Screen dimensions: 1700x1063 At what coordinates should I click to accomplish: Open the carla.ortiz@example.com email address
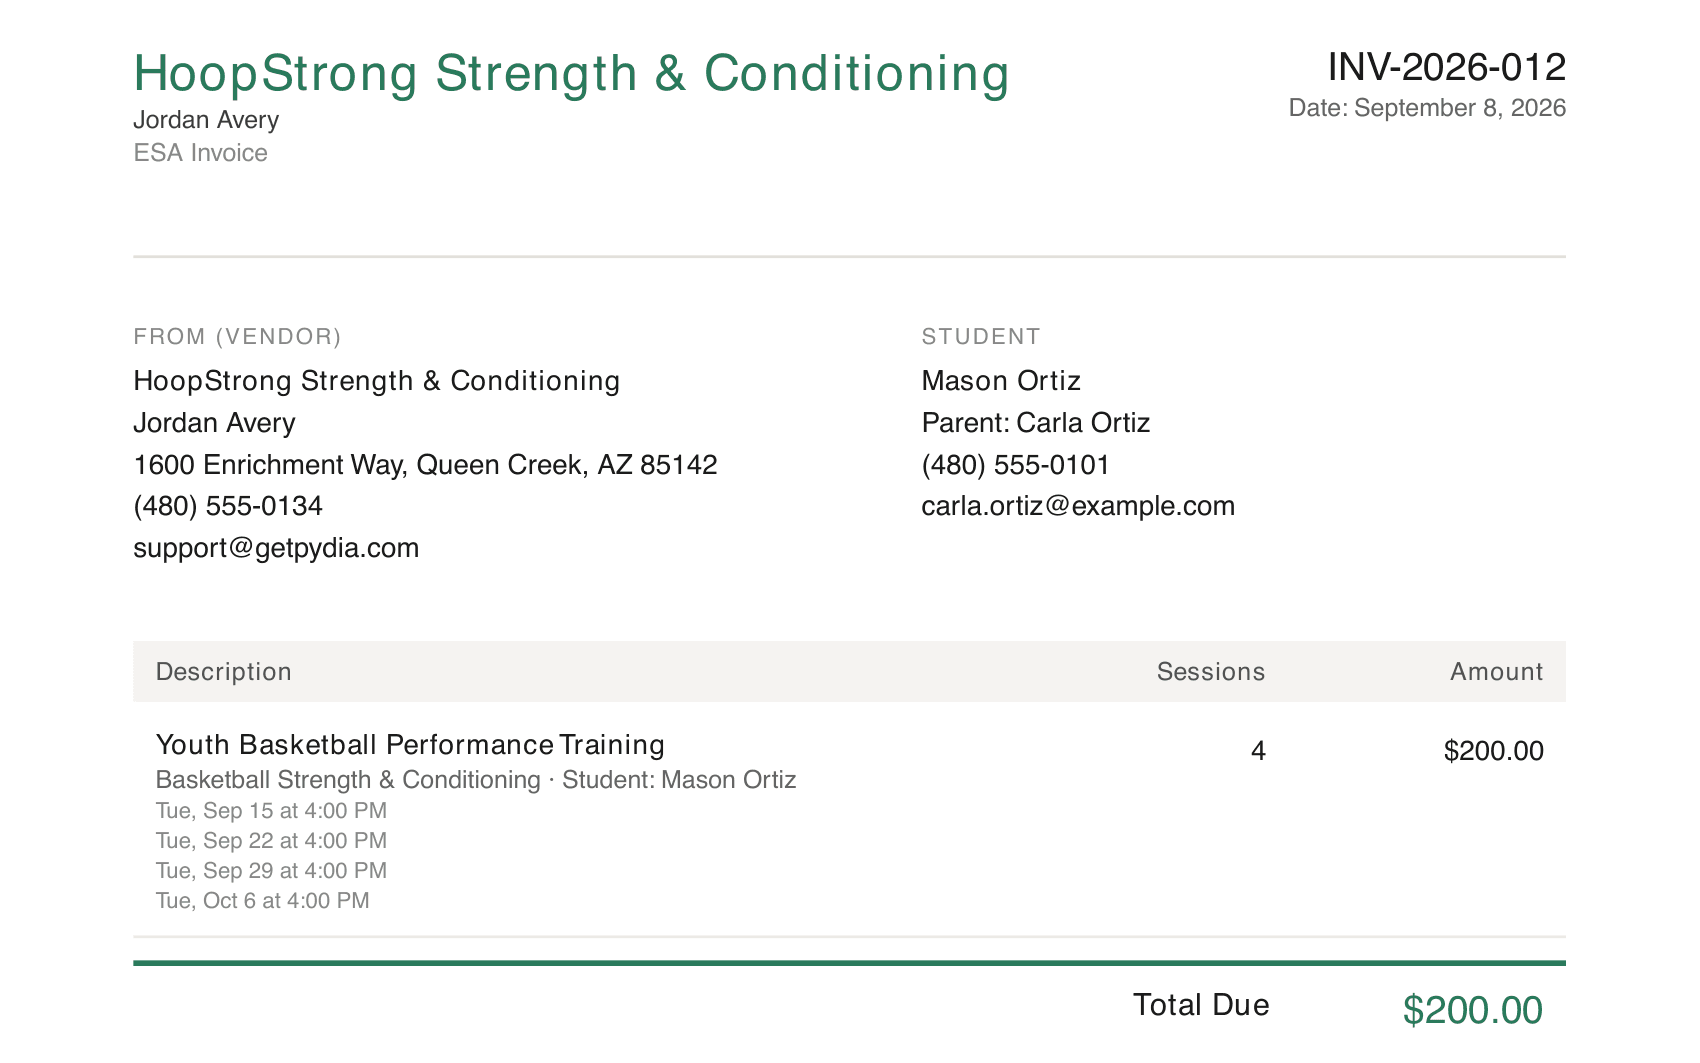point(1078,506)
